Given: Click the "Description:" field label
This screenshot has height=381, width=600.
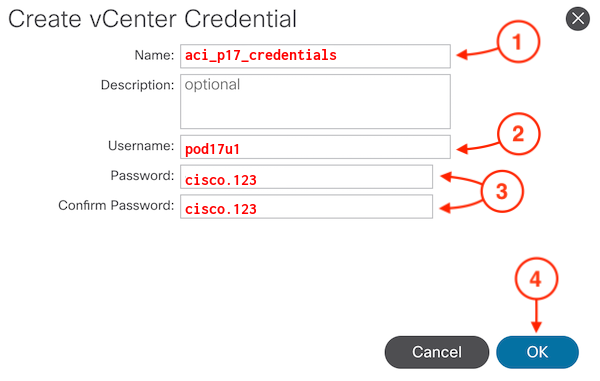Looking at the screenshot, I should pos(137,85).
